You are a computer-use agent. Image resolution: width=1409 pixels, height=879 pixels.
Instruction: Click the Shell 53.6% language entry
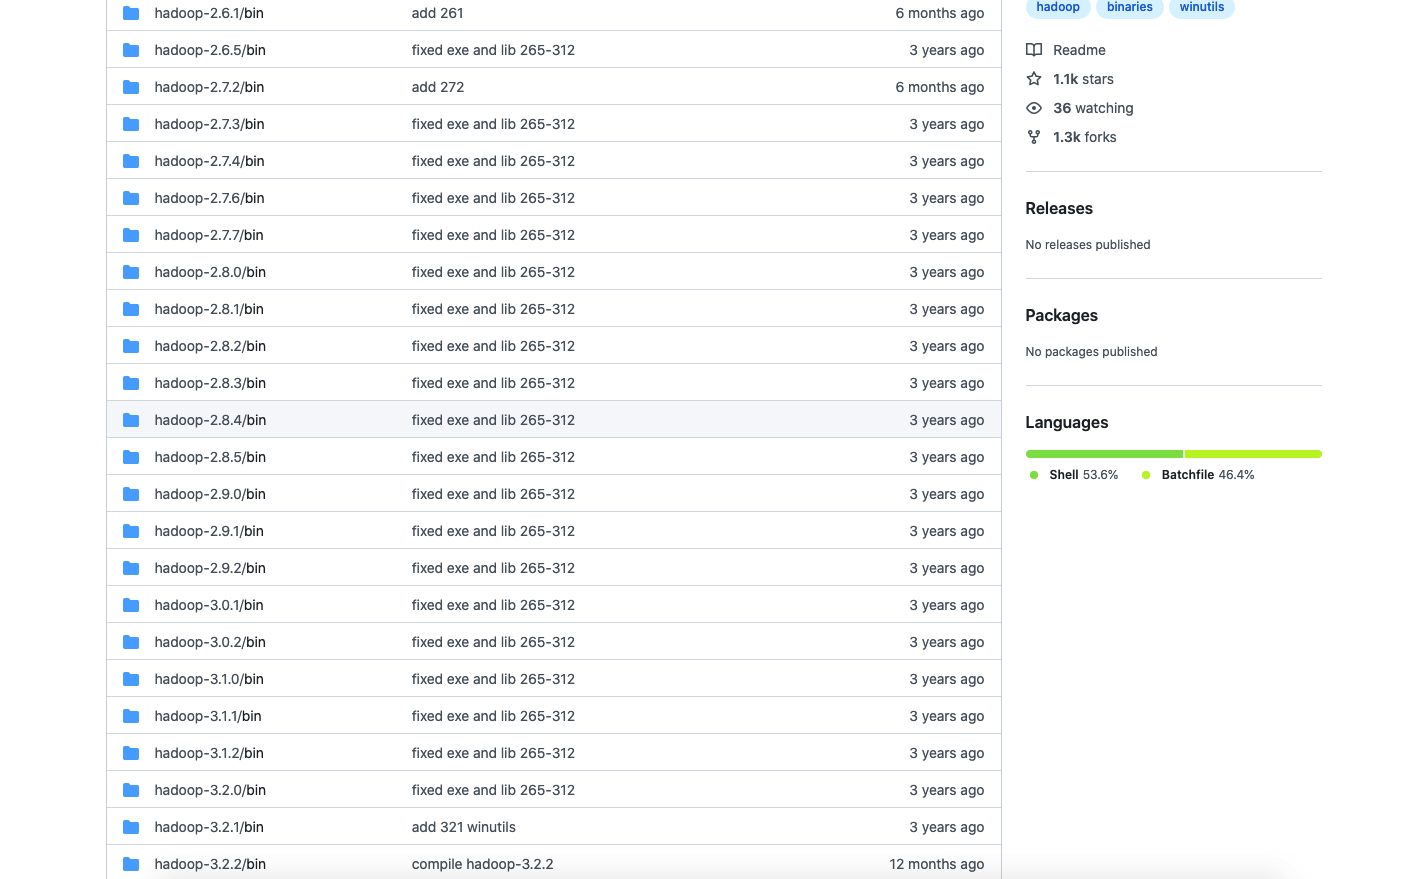(x=1082, y=475)
